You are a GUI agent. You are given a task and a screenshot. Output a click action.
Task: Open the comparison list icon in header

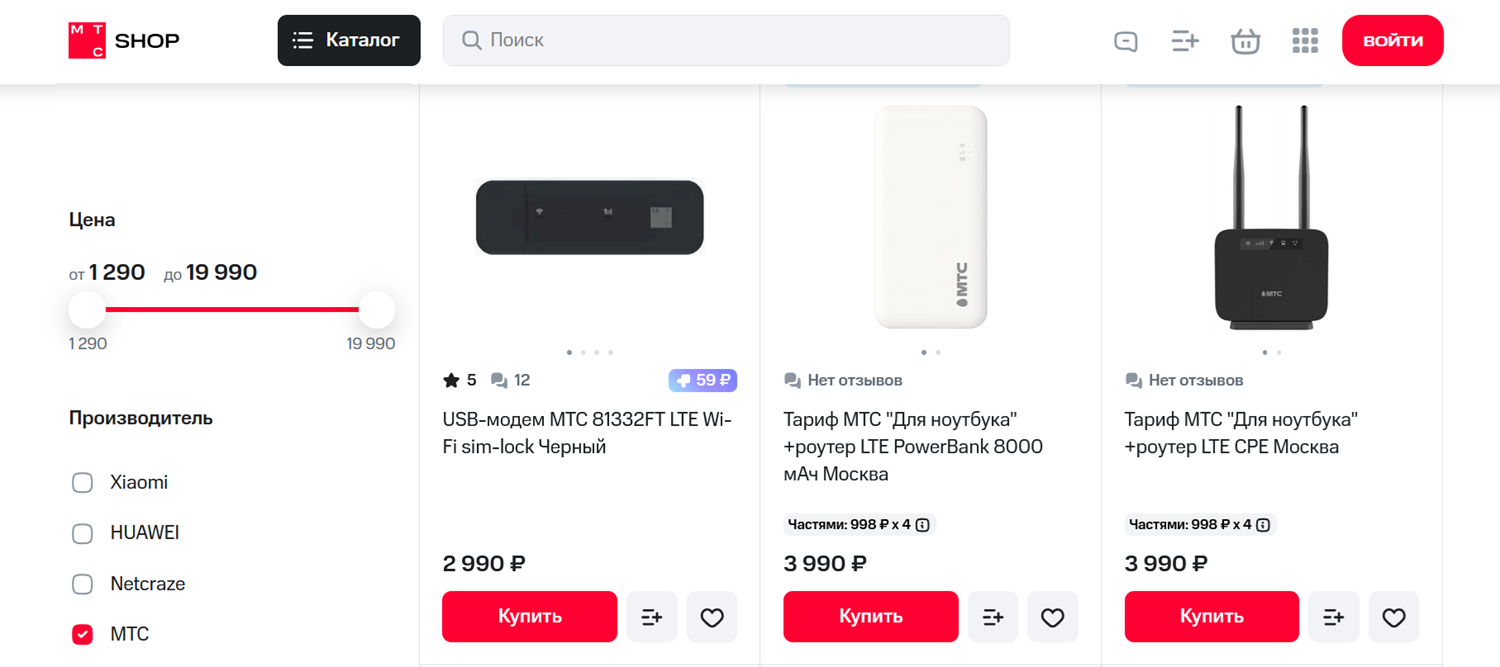pyautogui.click(x=1185, y=40)
